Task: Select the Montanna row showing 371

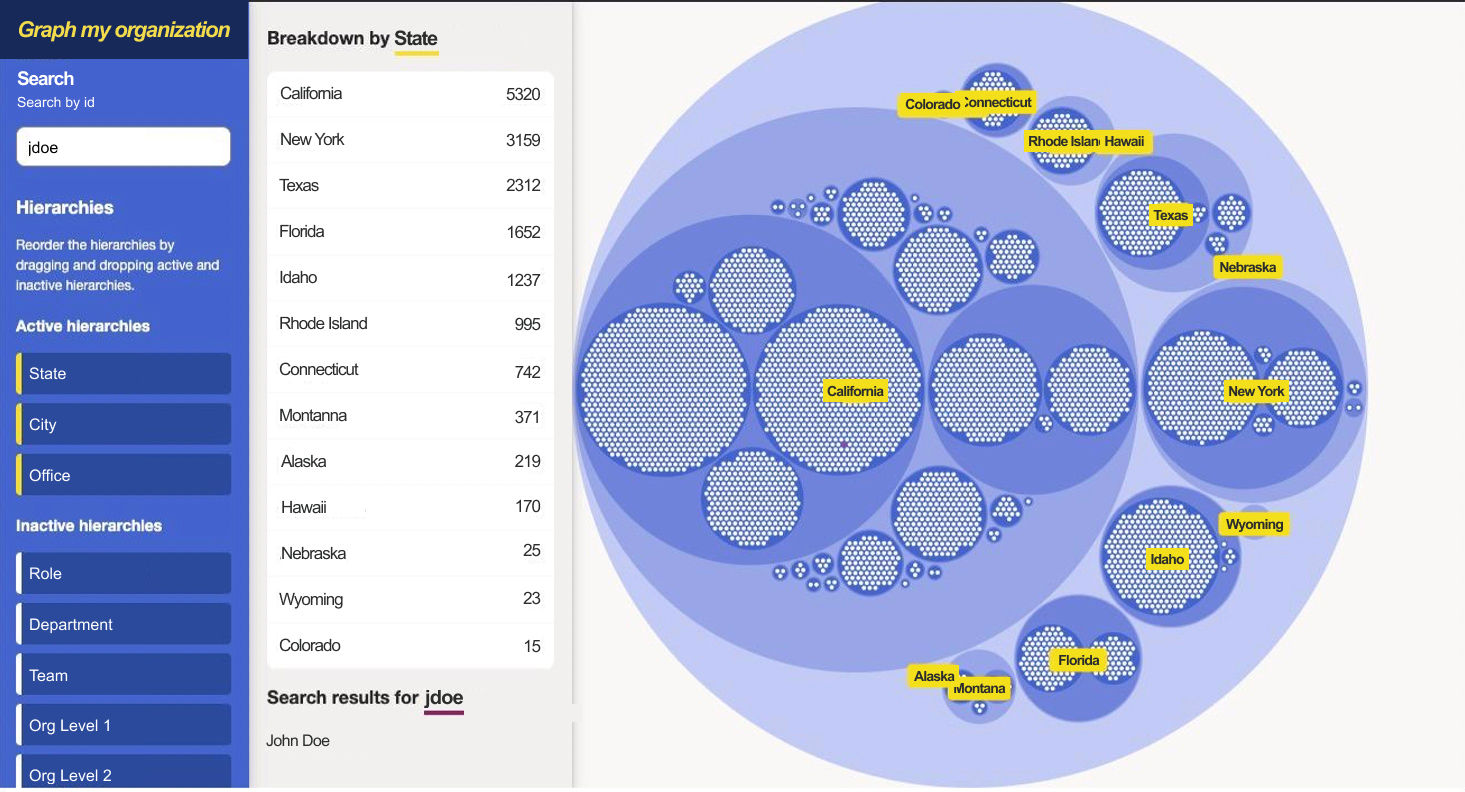Action: click(410, 416)
